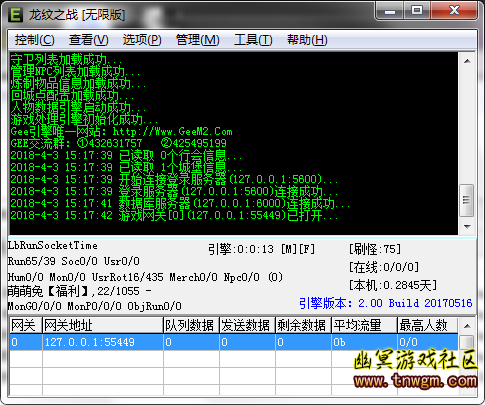Click the 炼制物品信息加载成功 log line

click(x=78, y=84)
